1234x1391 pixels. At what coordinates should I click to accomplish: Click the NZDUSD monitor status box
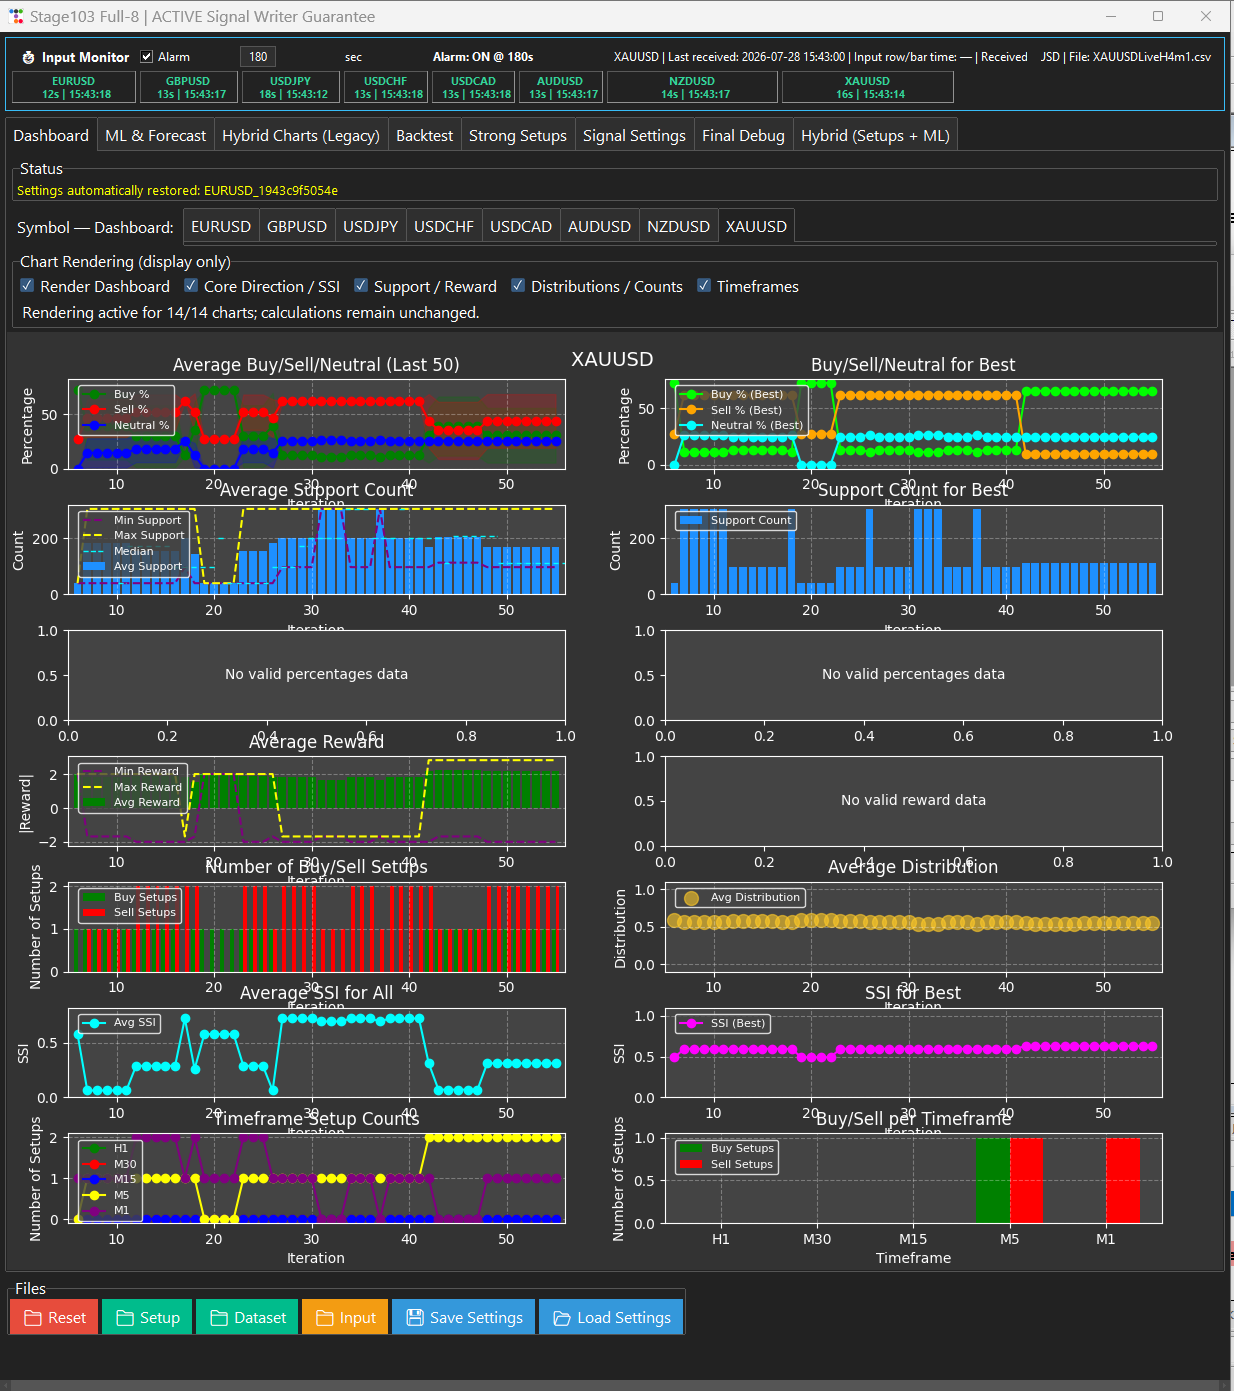[x=692, y=87]
